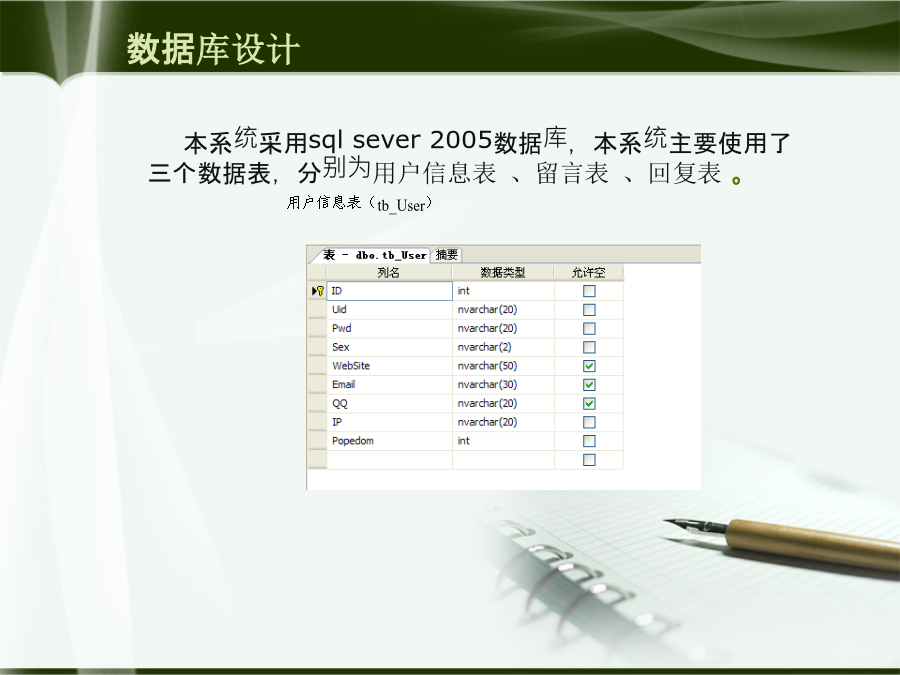Uncheck allow-null for QQ row
This screenshot has height=675, width=900.
[x=589, y=404]
